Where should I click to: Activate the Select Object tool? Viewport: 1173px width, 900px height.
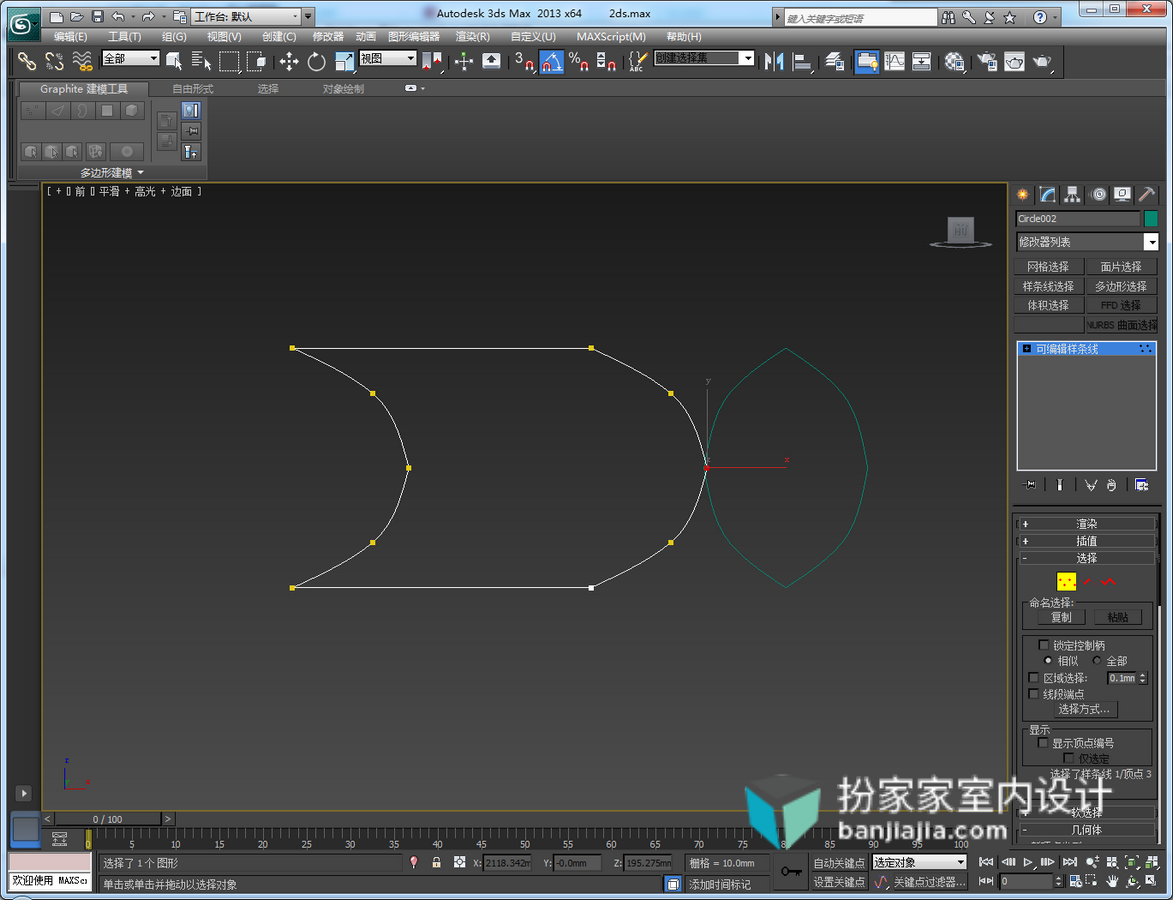(x=174, y=61)
